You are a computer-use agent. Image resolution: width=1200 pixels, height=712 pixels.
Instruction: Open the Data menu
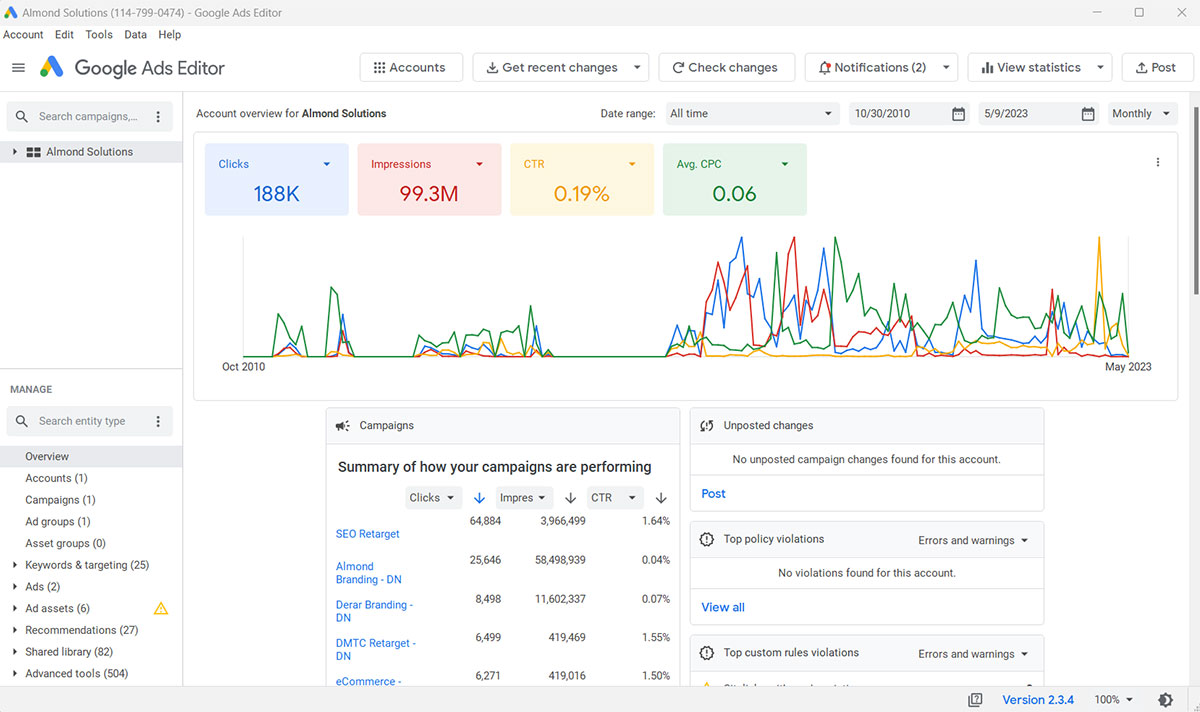tap(136, 34)
